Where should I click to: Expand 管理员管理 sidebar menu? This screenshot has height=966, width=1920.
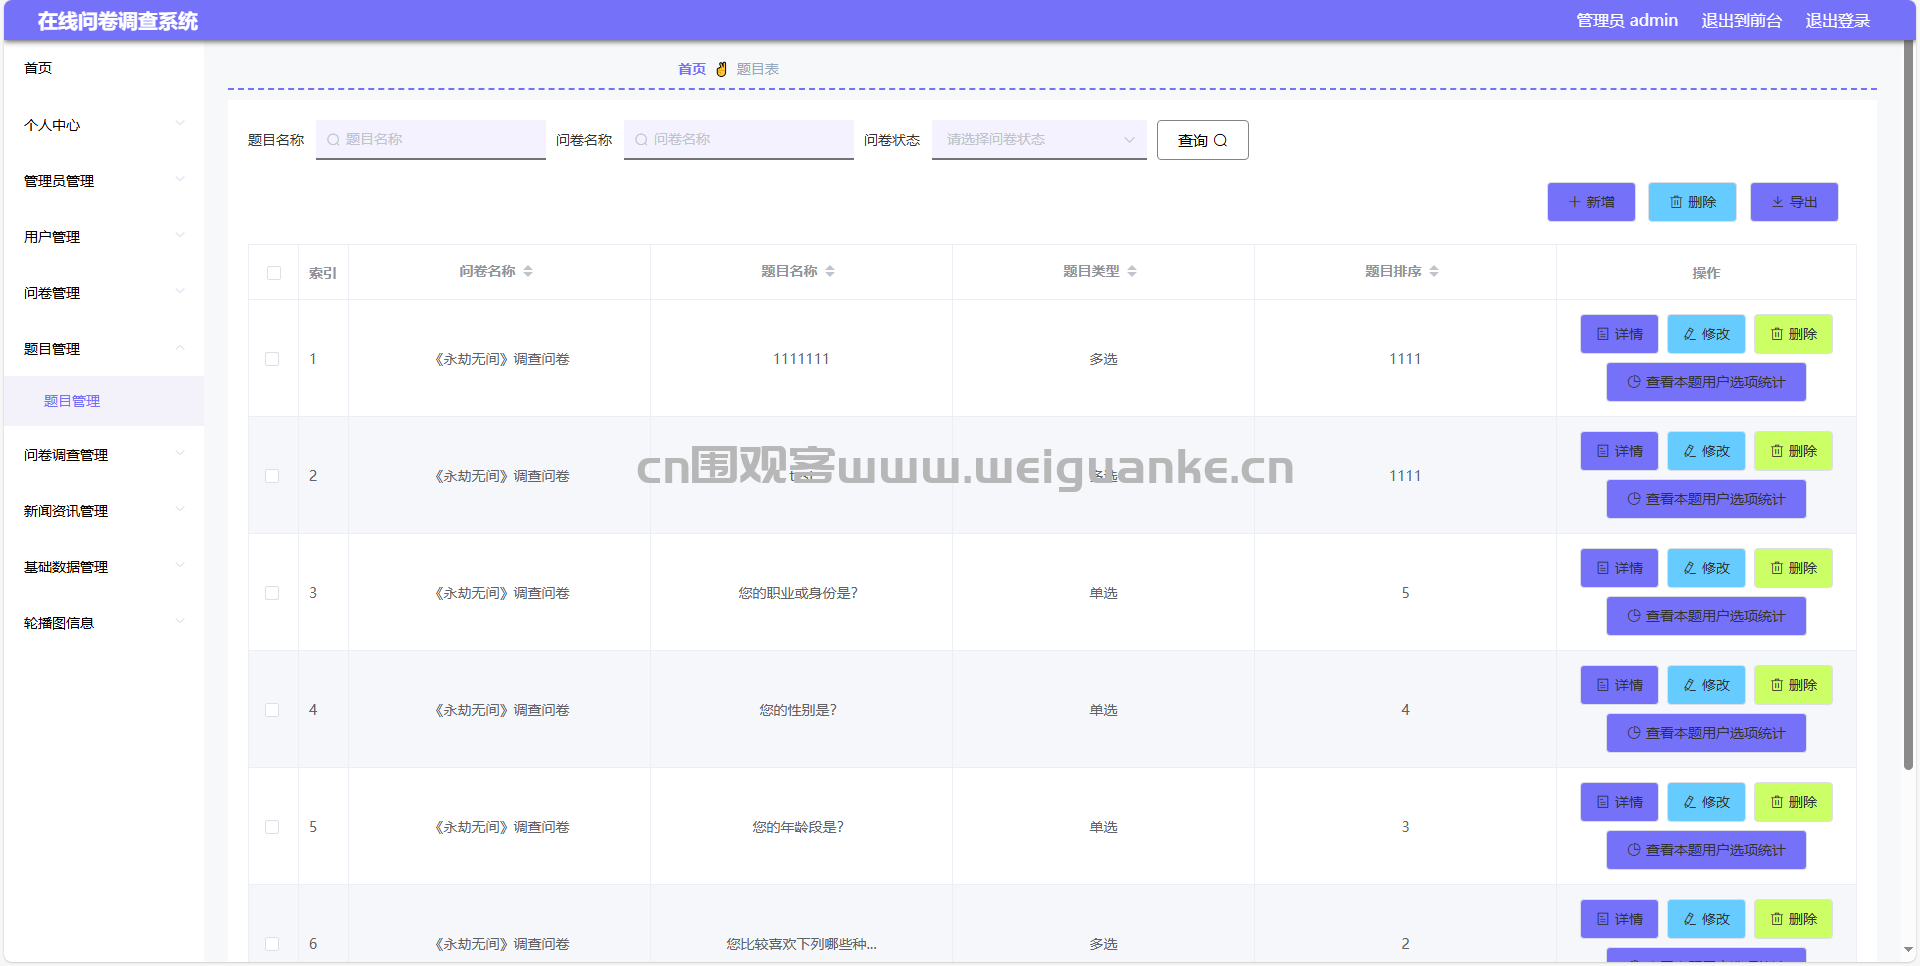(x=104, y=181)
